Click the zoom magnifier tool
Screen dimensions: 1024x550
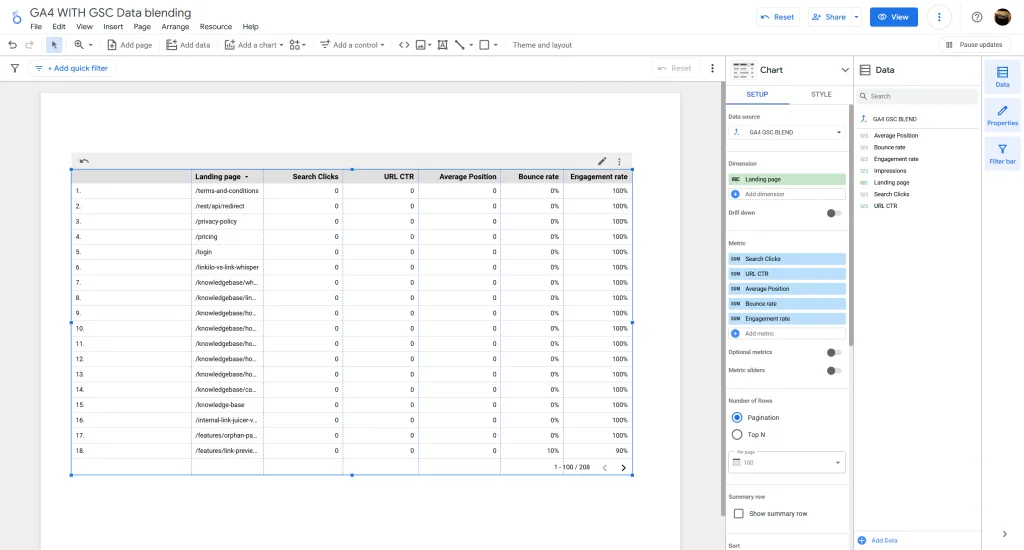(79, 45)
